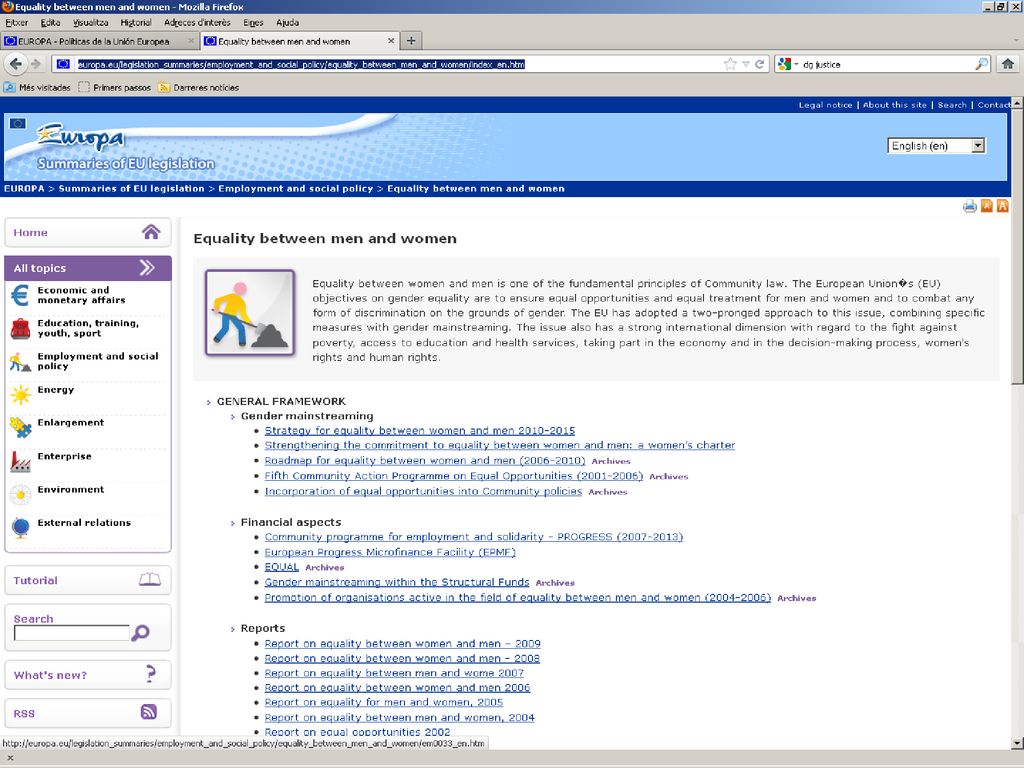Click Employment and social policy breadcrumb
The width and height of the screenshot is (1024, 768).
coord(295,188)
